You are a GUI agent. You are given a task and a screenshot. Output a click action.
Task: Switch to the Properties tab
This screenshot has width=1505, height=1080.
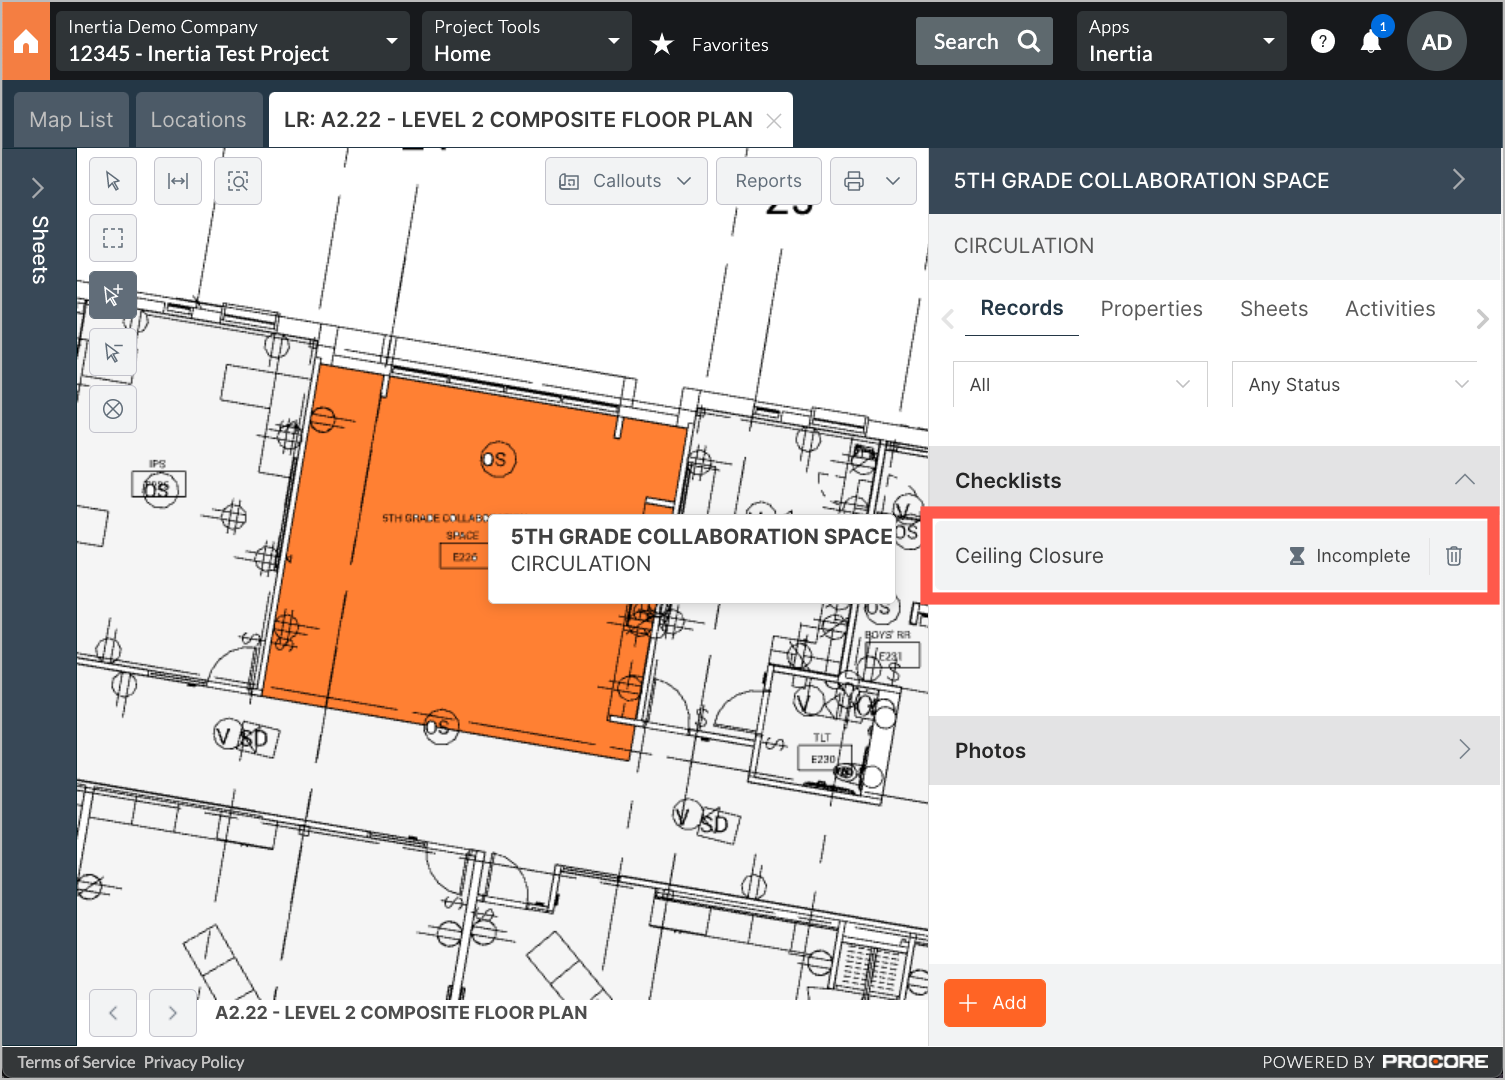1151,308
